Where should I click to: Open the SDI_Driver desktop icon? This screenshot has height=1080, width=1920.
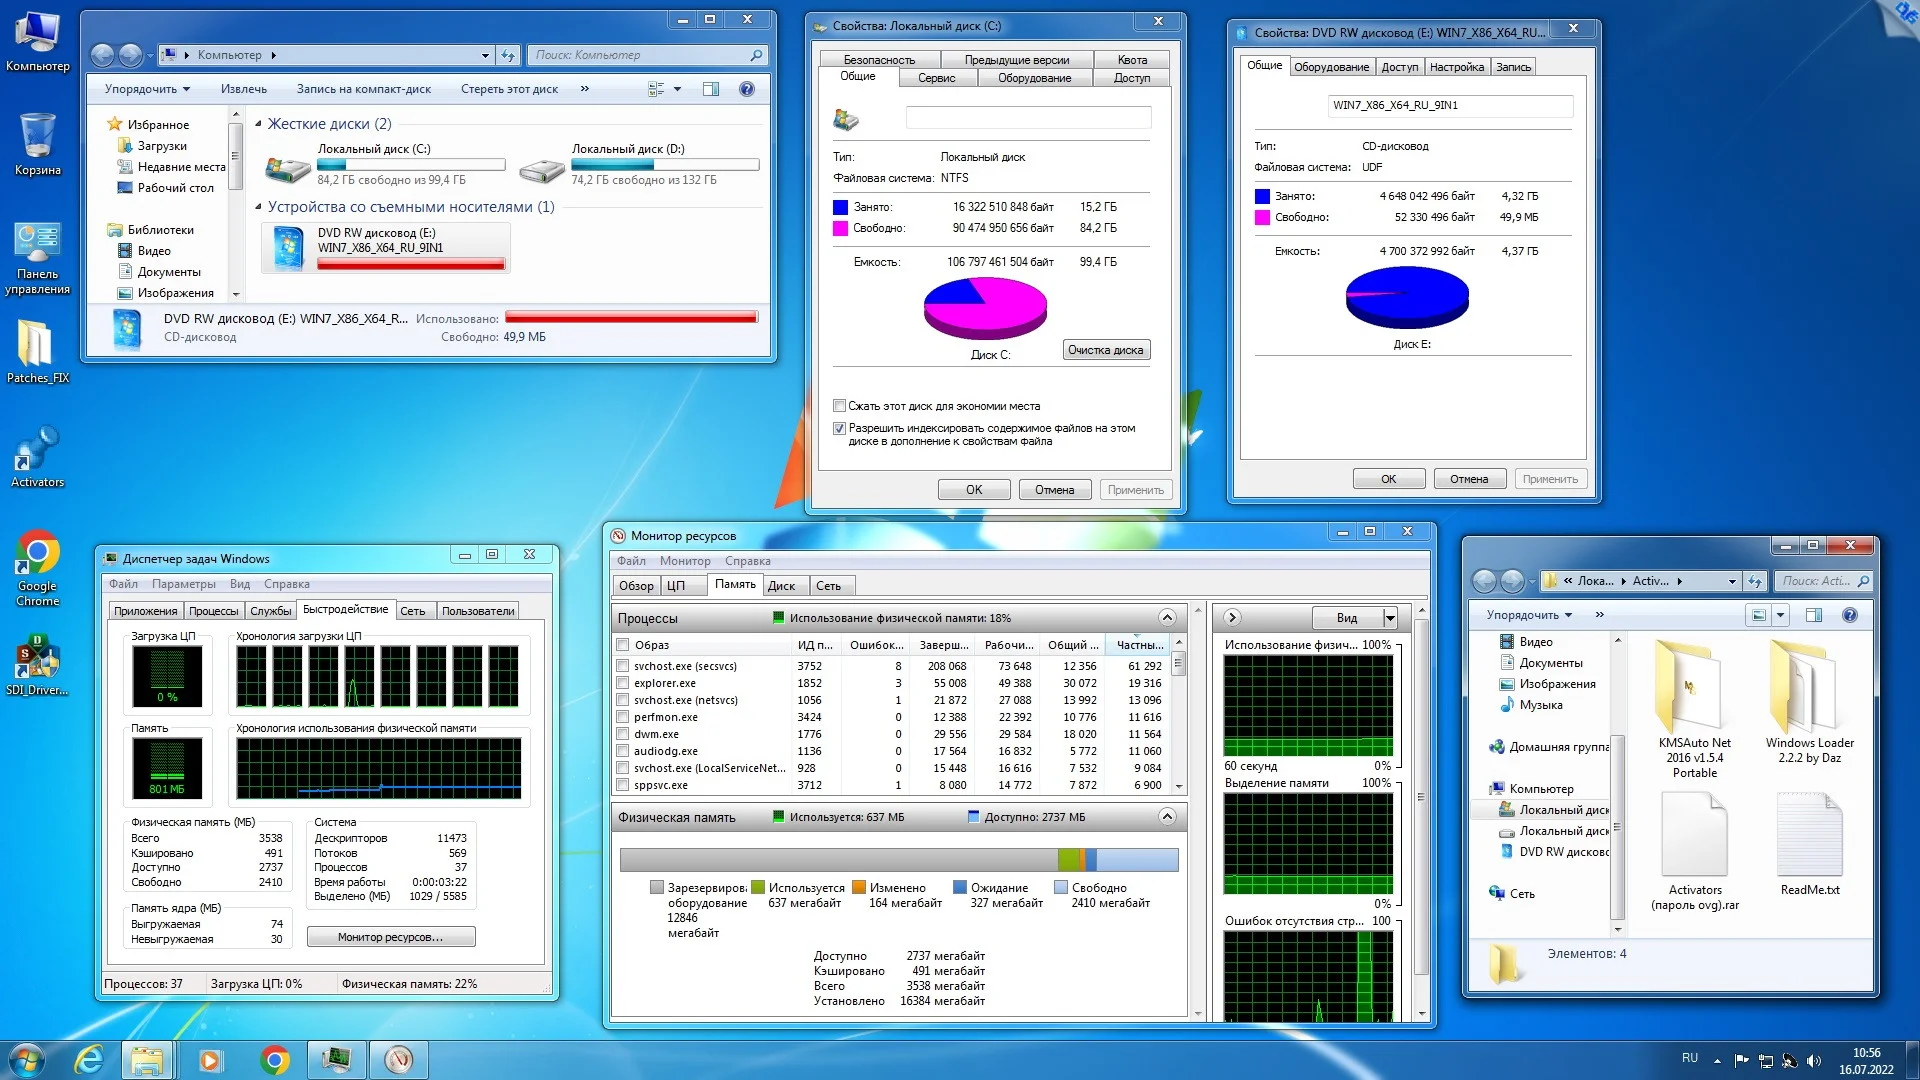(x=37, y=659)
